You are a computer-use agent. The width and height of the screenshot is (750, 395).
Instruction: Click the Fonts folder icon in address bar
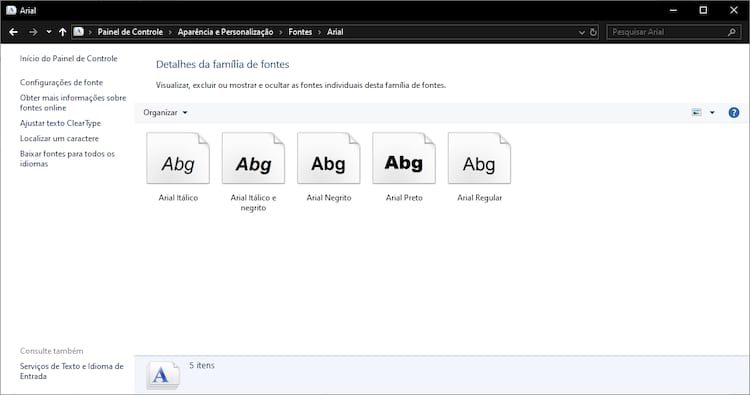coord(78,32)
